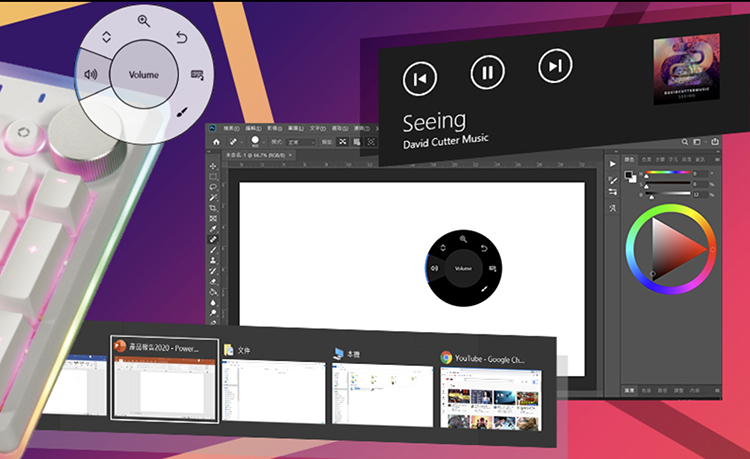
Task: Select the Rectangular Marquee tool
Action: coord(214,175)
